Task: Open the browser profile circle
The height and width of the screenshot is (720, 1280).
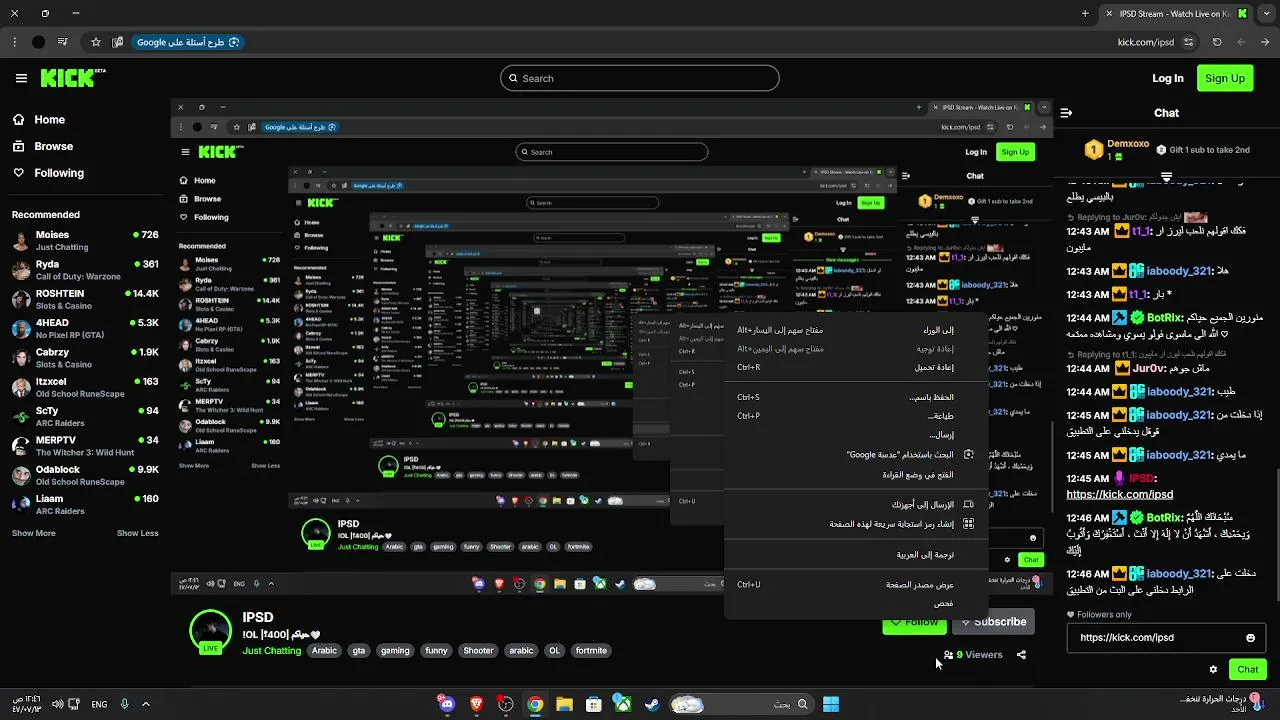Action: tap(38, 42)
